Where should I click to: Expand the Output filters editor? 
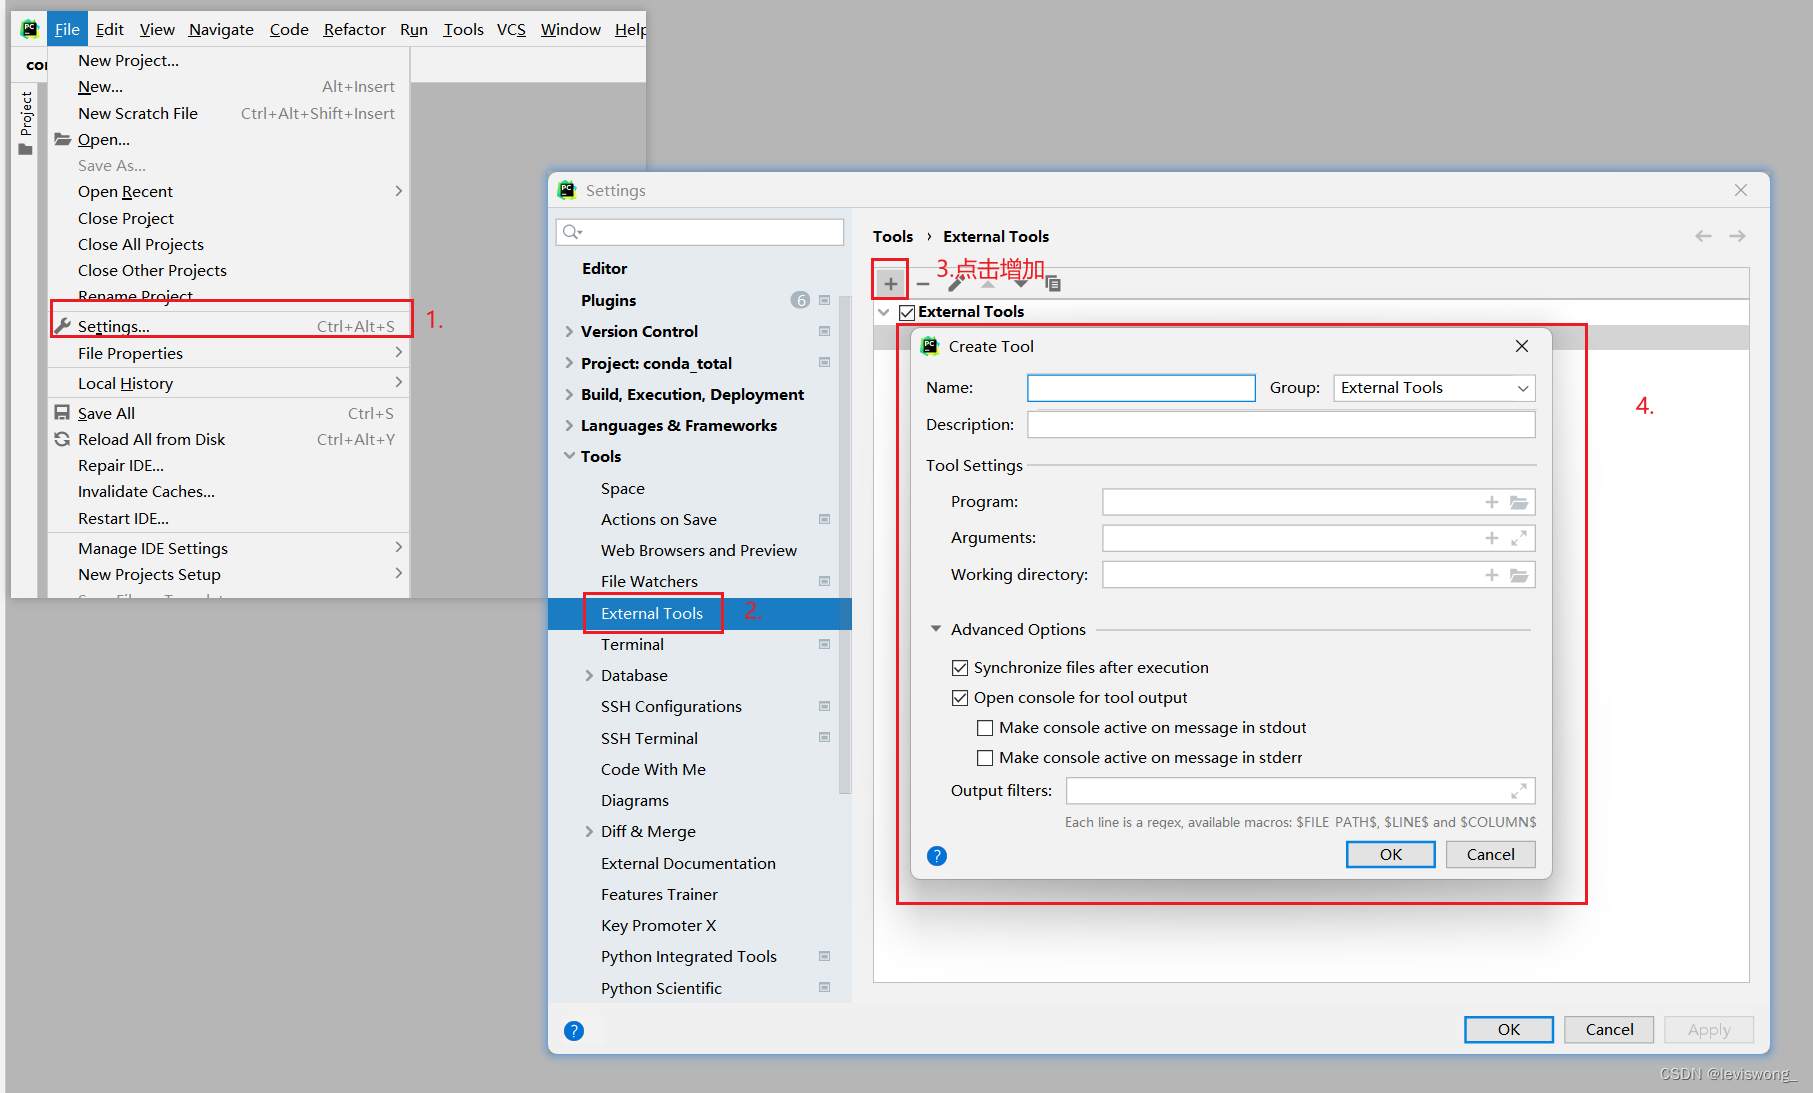(1519, 791)
